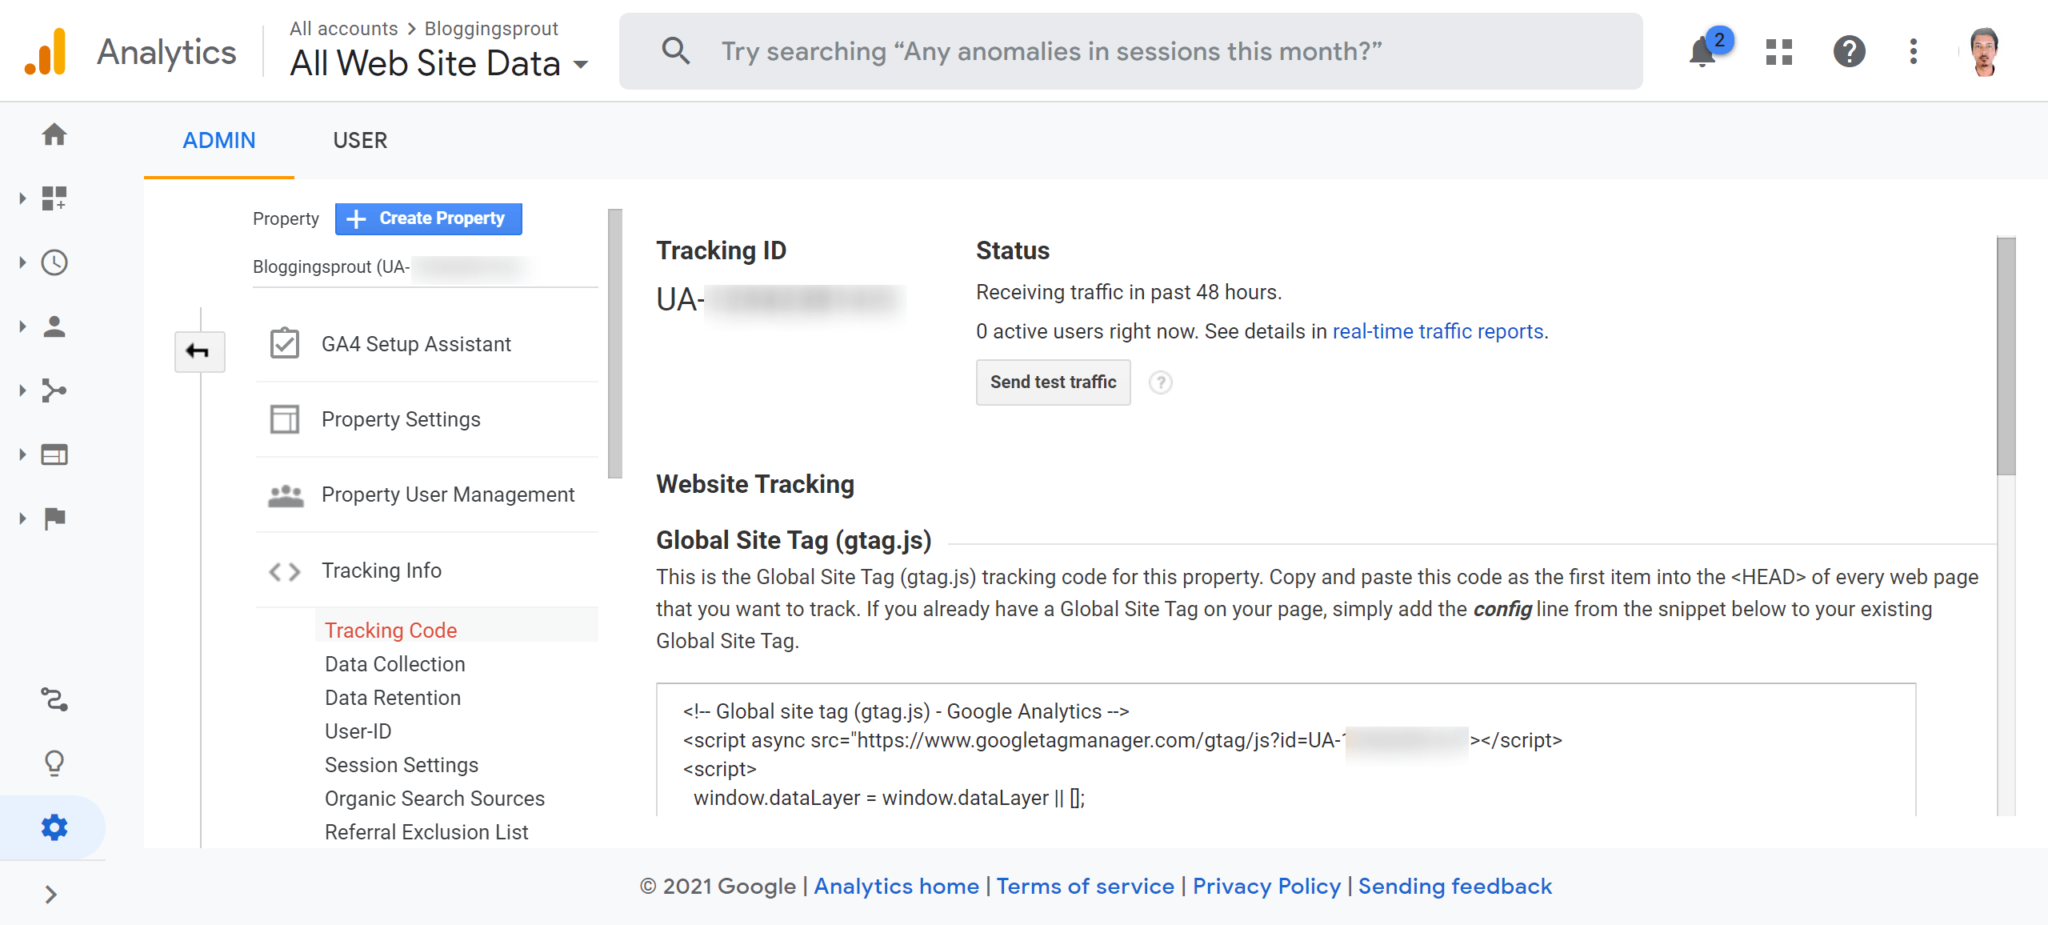Open the Admin gear icon
The height and width of the screenshot is (925, 2048).
pos(54,827)
